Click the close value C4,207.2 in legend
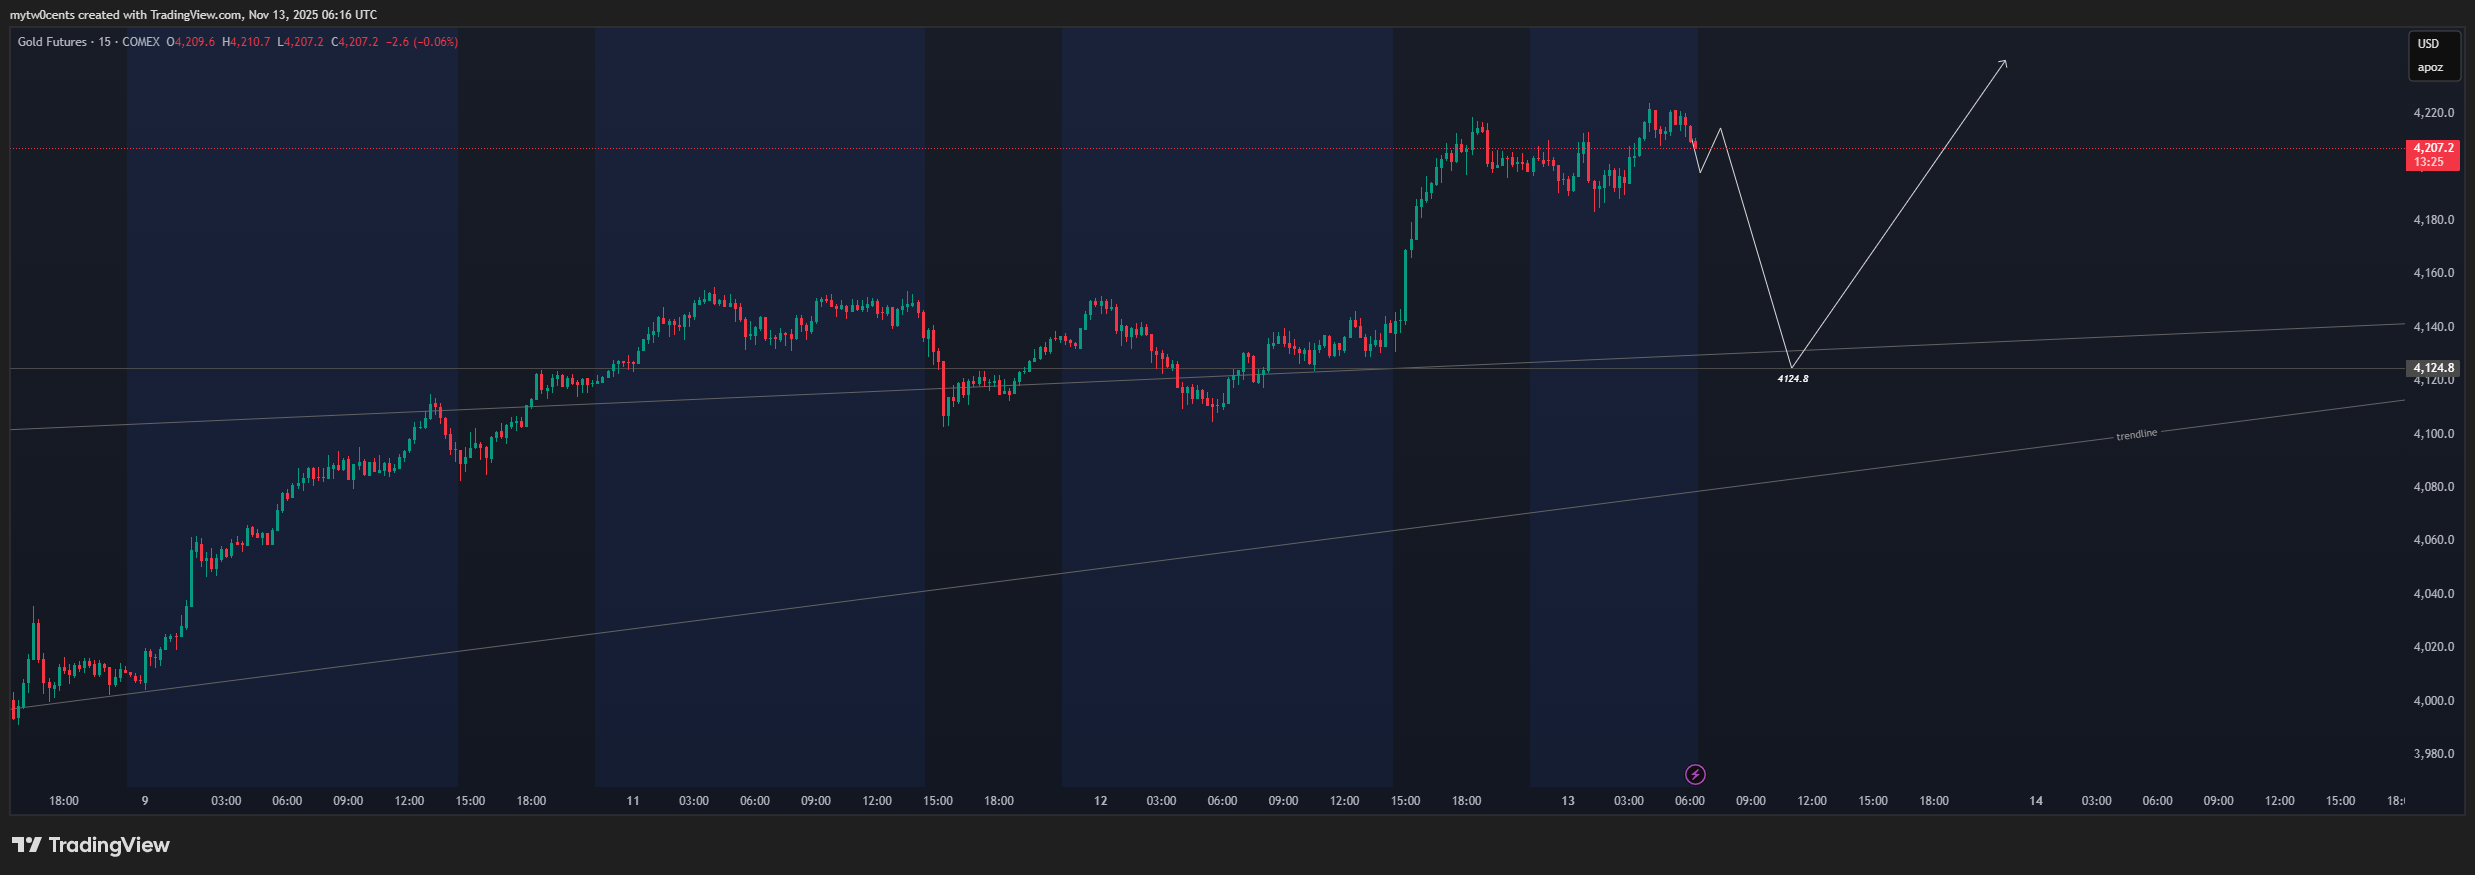Screen dimensions: 2475x875 tap(355, 42)
